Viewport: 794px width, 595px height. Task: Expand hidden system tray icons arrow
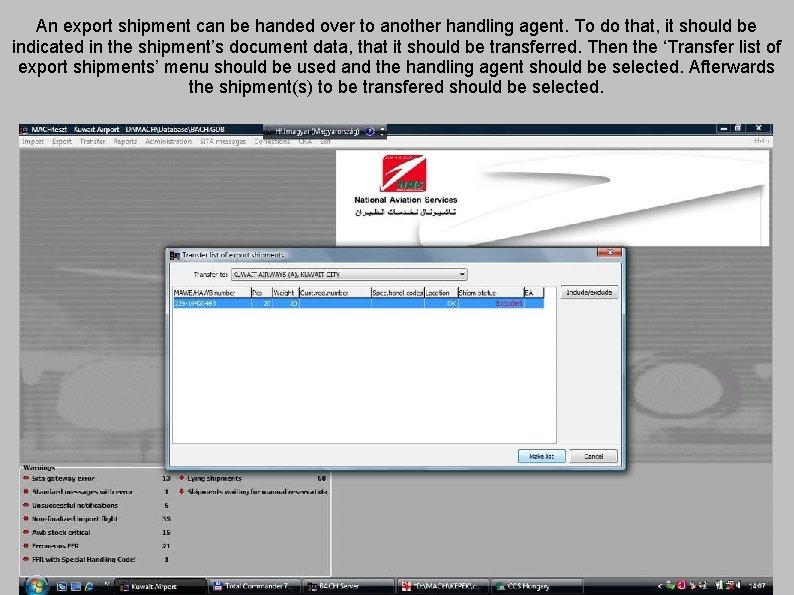pyautogui.click(x=660, y=586)
